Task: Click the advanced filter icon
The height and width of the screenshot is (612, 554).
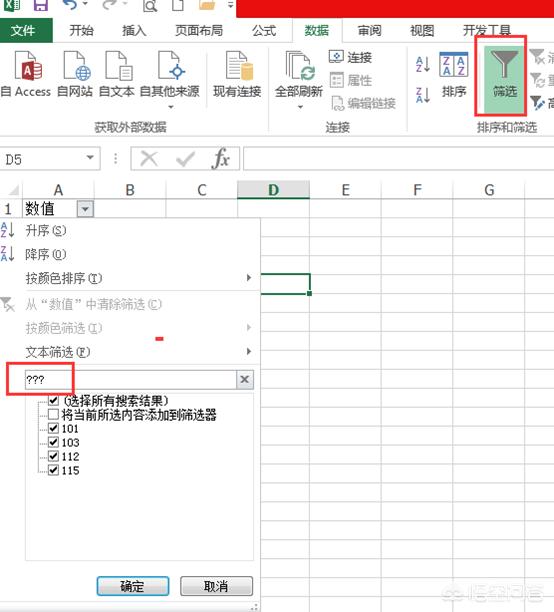Action: (x=537, y=103)
